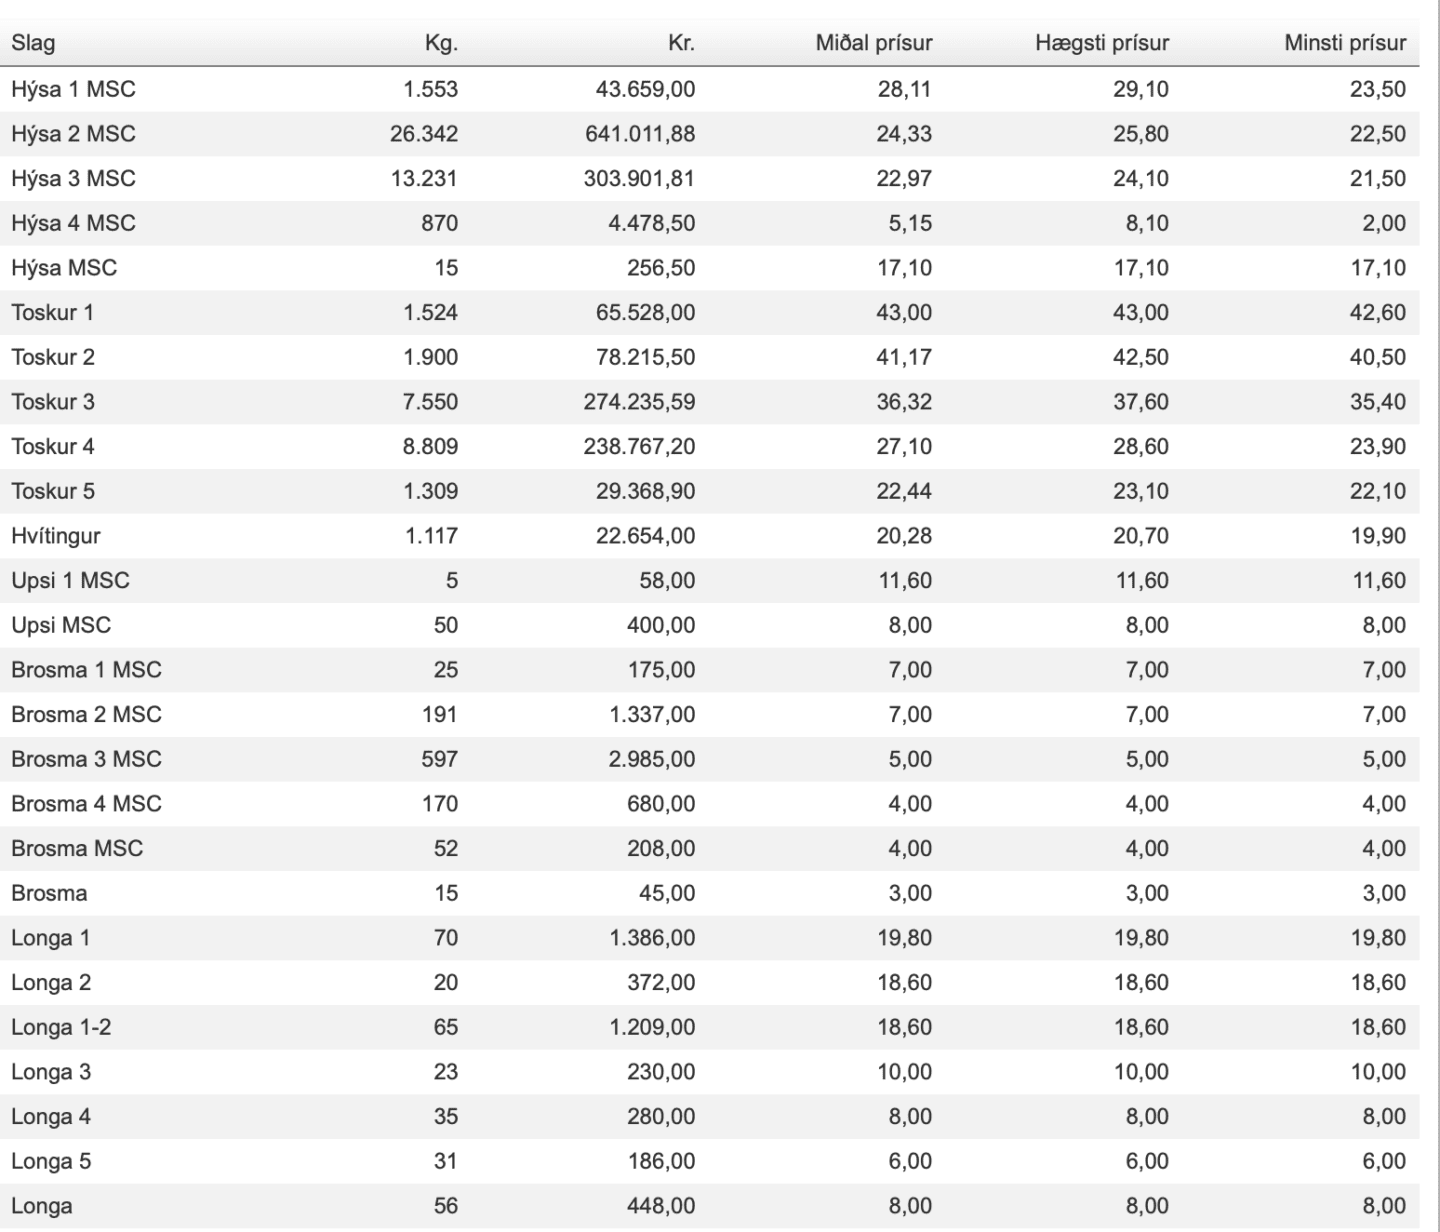The height and width of the screenshot is (1232, 1440).
Task: Select the Toskur 3 row label
Action: (53, 402)
